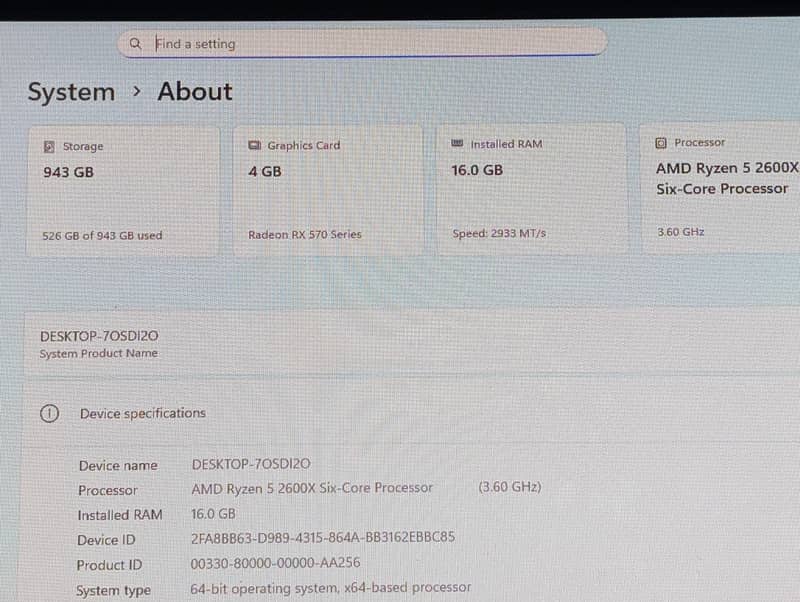Viewport: 800px width, 602px height.
Task: Click the Device specifications info icon
Action: click(50, 414)
